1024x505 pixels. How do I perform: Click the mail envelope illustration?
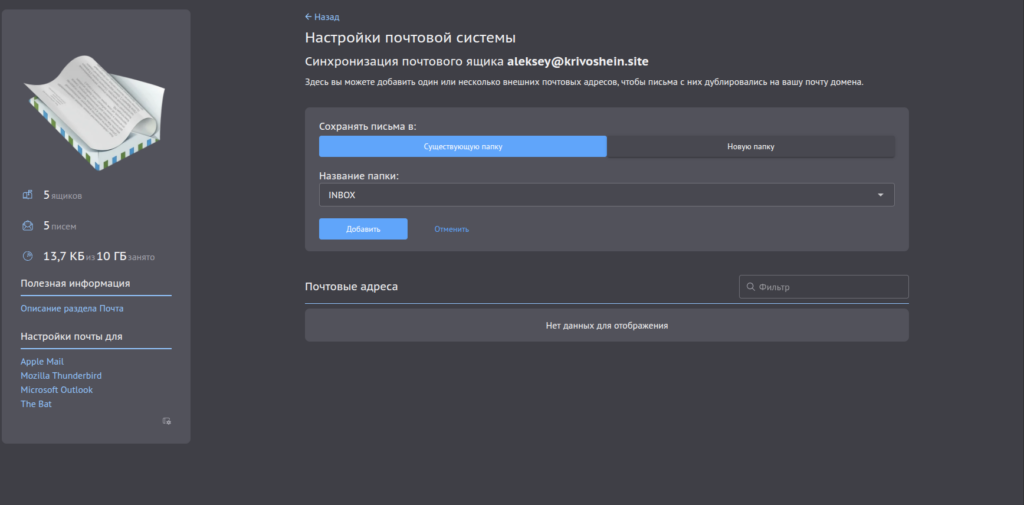[95, 113]
